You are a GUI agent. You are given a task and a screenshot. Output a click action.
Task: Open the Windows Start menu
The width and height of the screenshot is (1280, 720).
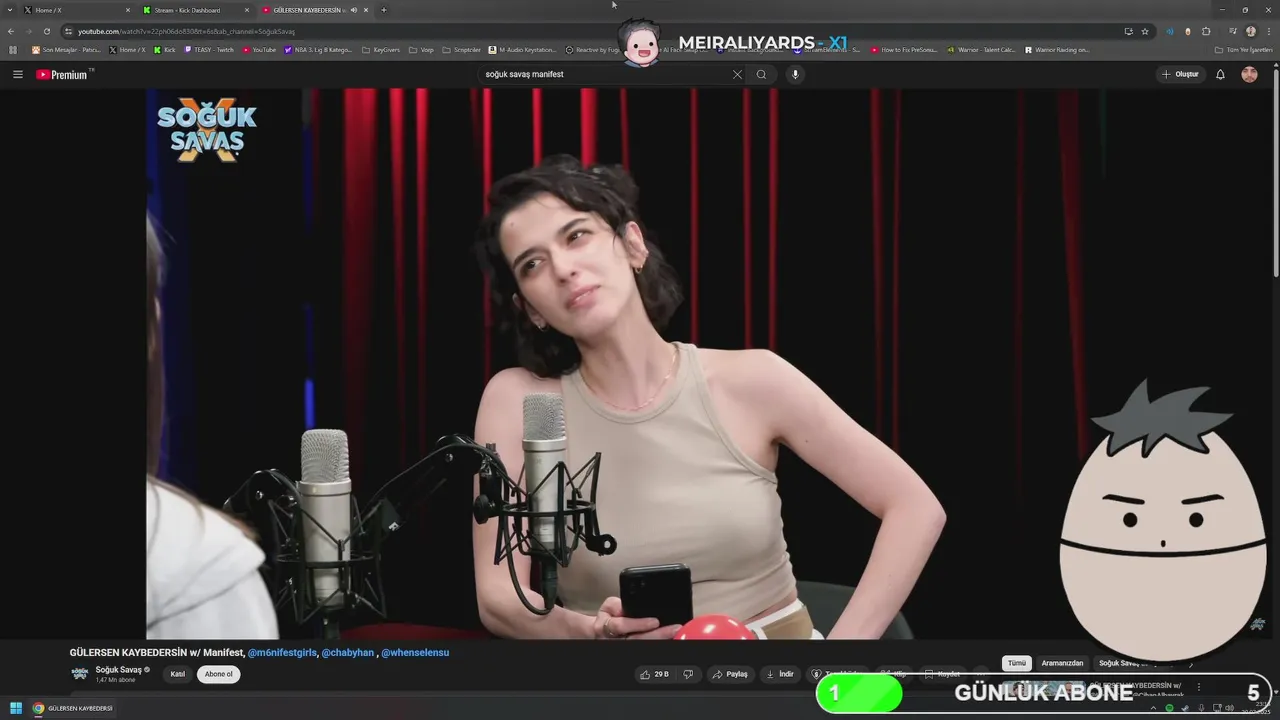(x=15, y=708)
